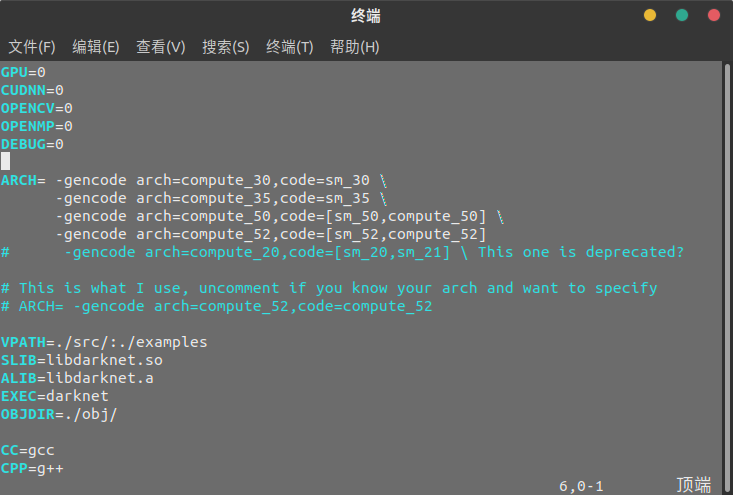Open the 搜索(S) menu
The image size is (733, 495).
pyautogui.click(x=225, y=47)
